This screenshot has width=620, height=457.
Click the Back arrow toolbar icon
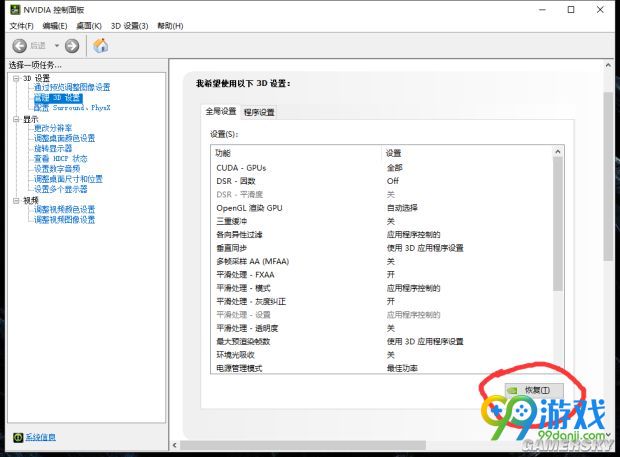coord(20,46)
